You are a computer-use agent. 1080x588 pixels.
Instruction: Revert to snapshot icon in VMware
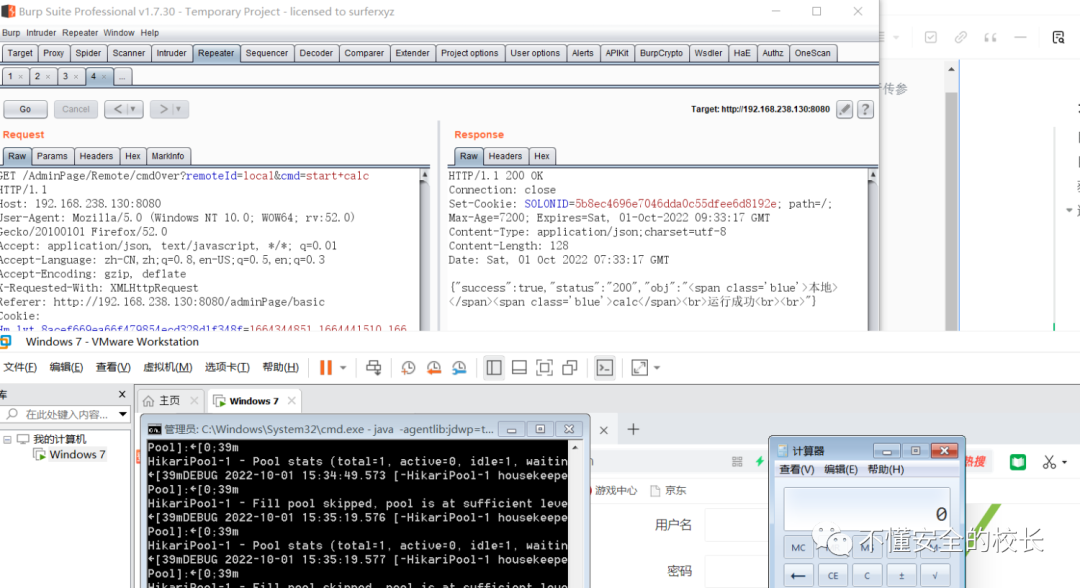[x=434, y=368]
